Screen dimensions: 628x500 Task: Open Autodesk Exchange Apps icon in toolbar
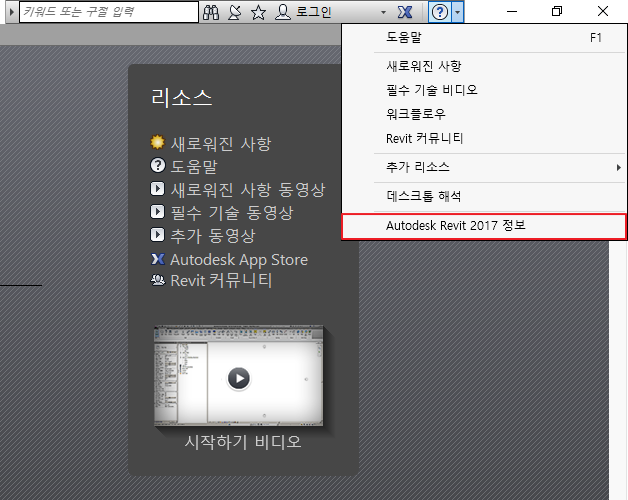[405, 12]
